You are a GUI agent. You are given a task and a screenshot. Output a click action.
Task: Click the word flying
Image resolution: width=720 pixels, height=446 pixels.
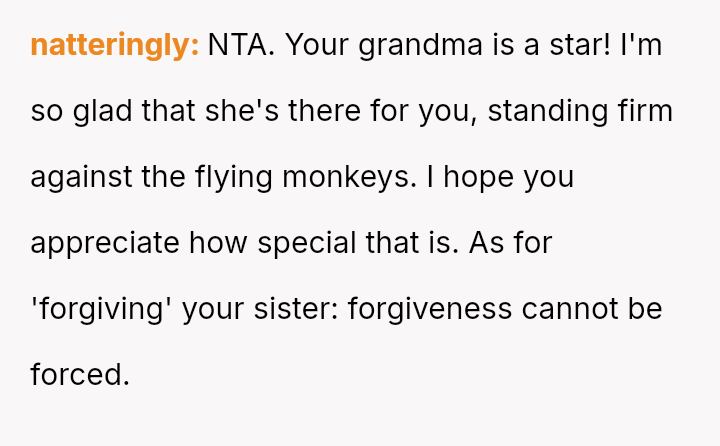point(241,177)
